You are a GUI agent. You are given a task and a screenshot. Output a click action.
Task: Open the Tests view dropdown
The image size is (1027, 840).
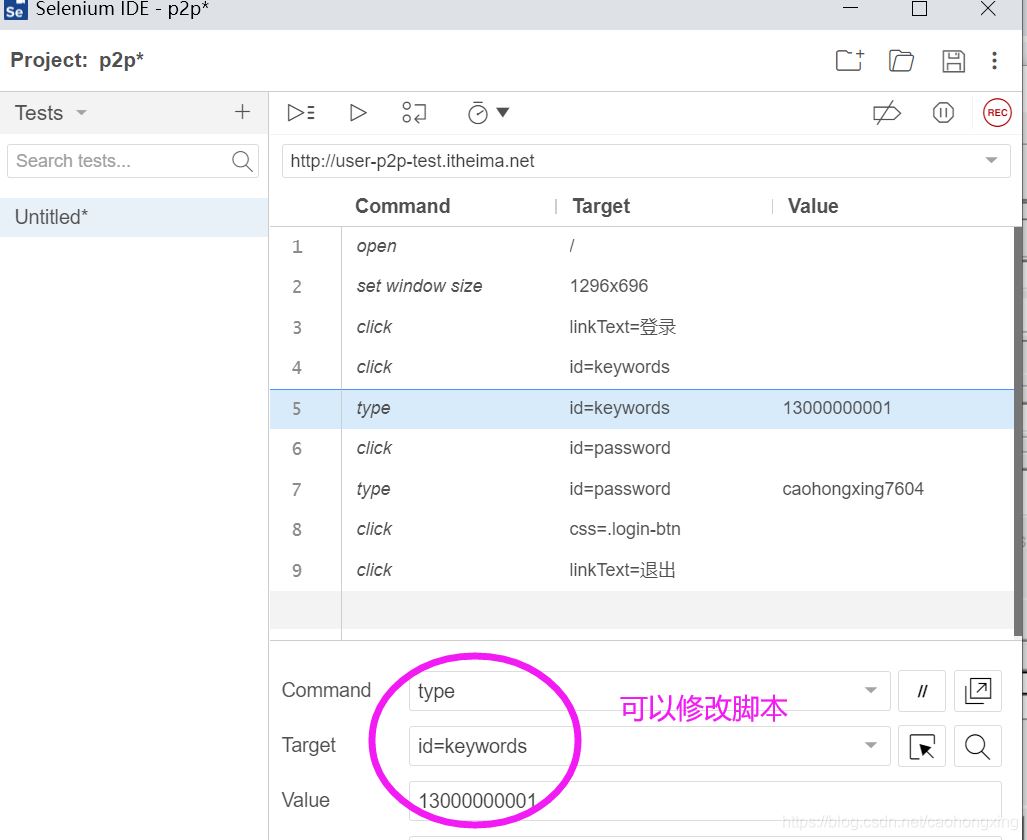point(81,113)
